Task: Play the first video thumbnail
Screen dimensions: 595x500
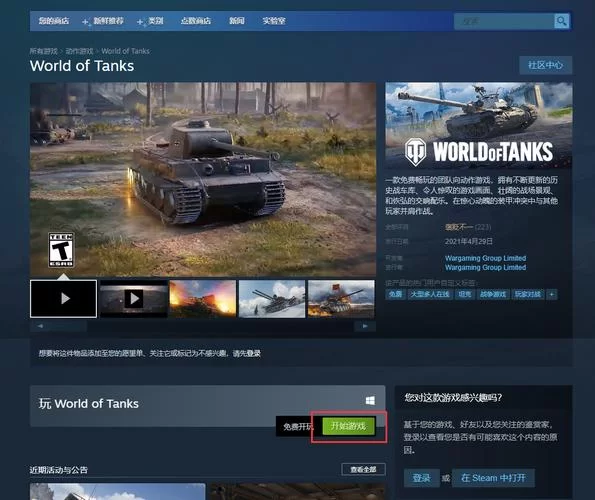Action: [x=63, y=299]
